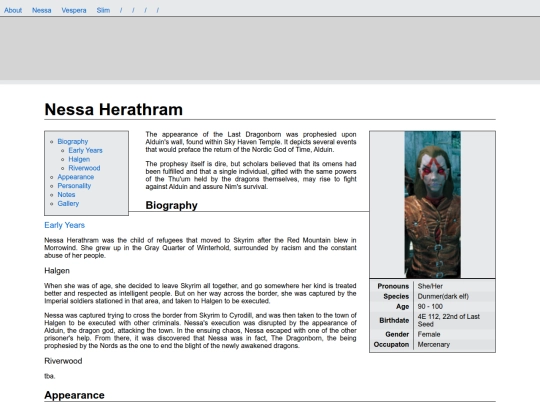Click the Halgen subsection heading
540x405 pixels.
[57, 271]
